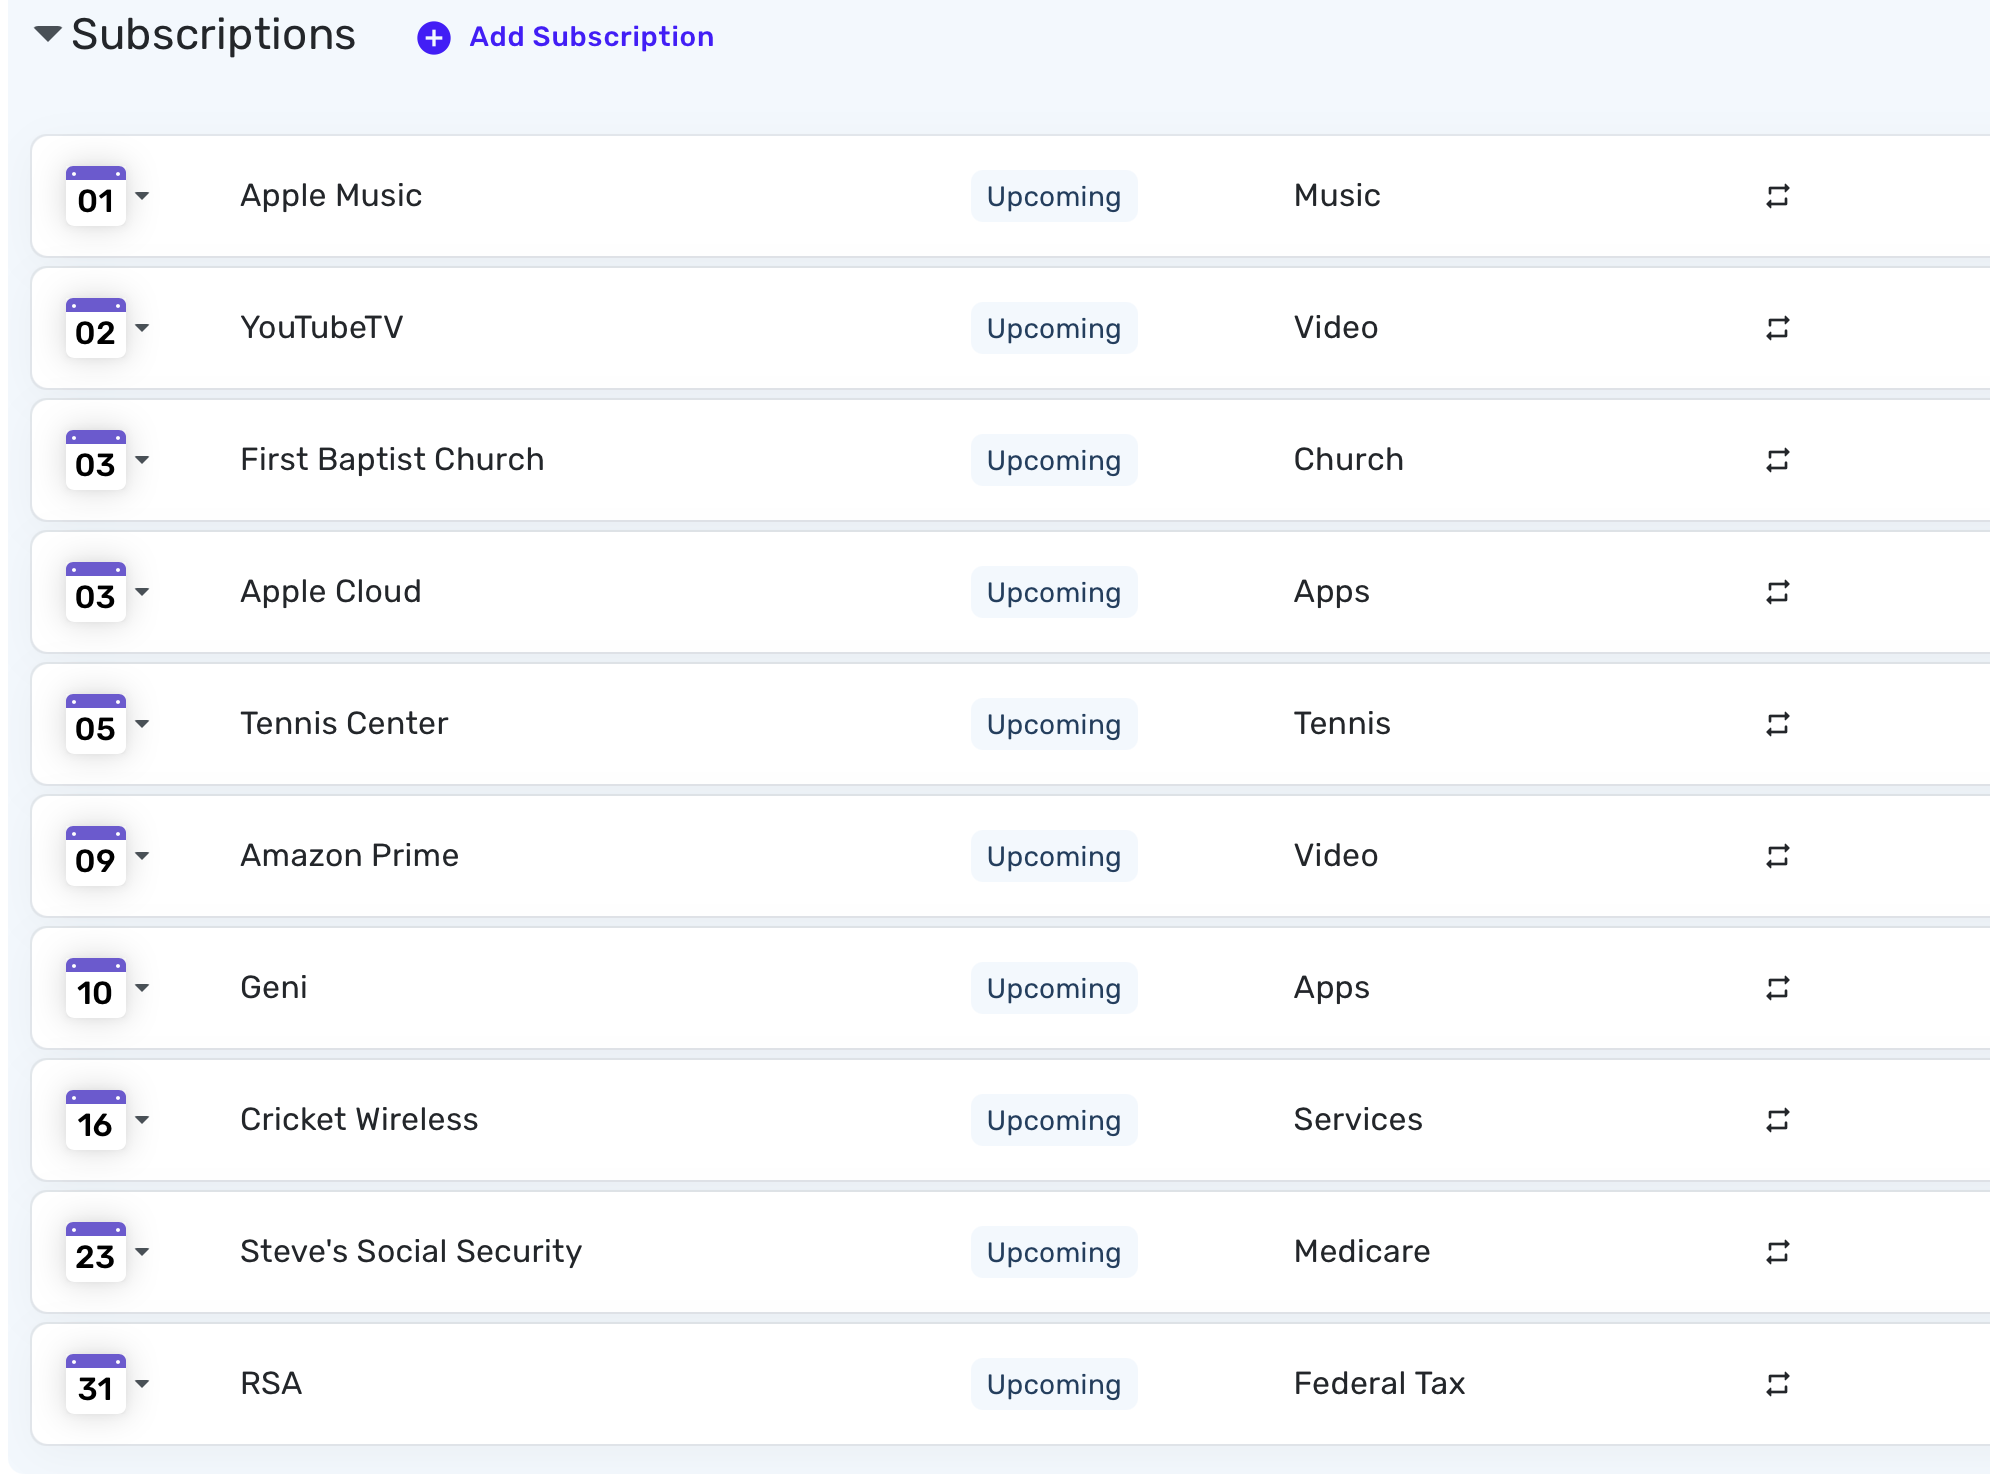1990x1484 pixels.
Task: Open the calendar icon for Amazon Prime
Action: (96, 856)
